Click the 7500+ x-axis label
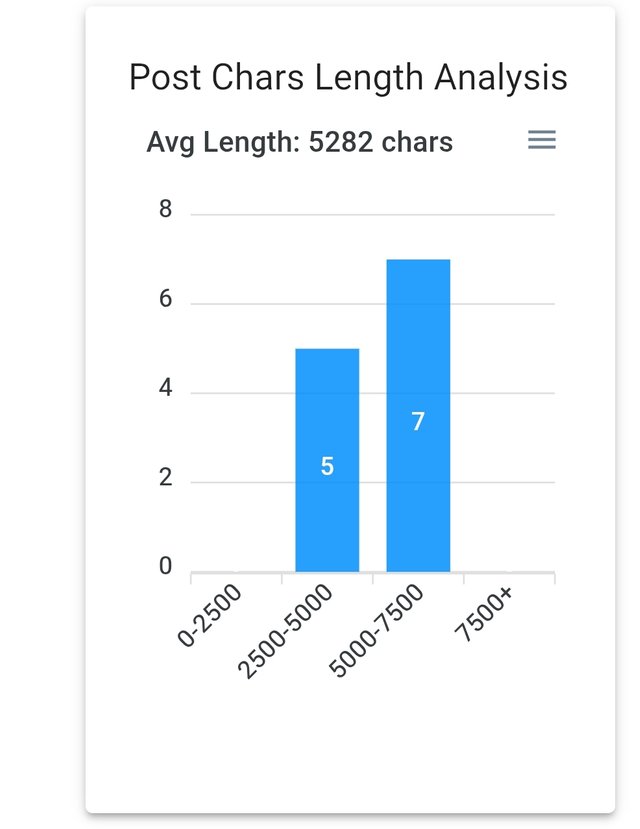The height and width of the screenshot is (829, 640). [484, 614]
